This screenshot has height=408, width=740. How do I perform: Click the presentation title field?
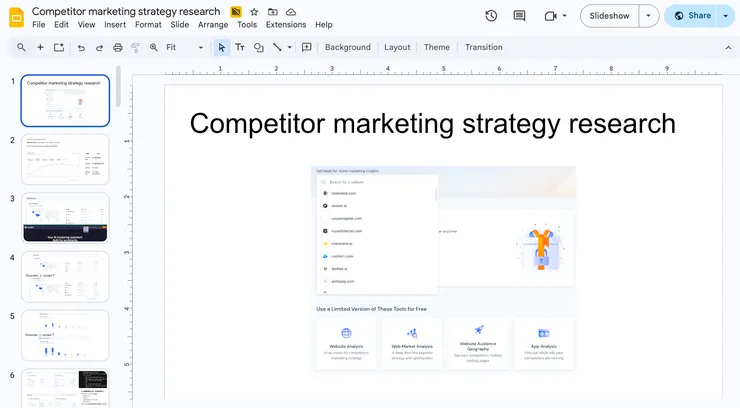(x=126, y=11)
